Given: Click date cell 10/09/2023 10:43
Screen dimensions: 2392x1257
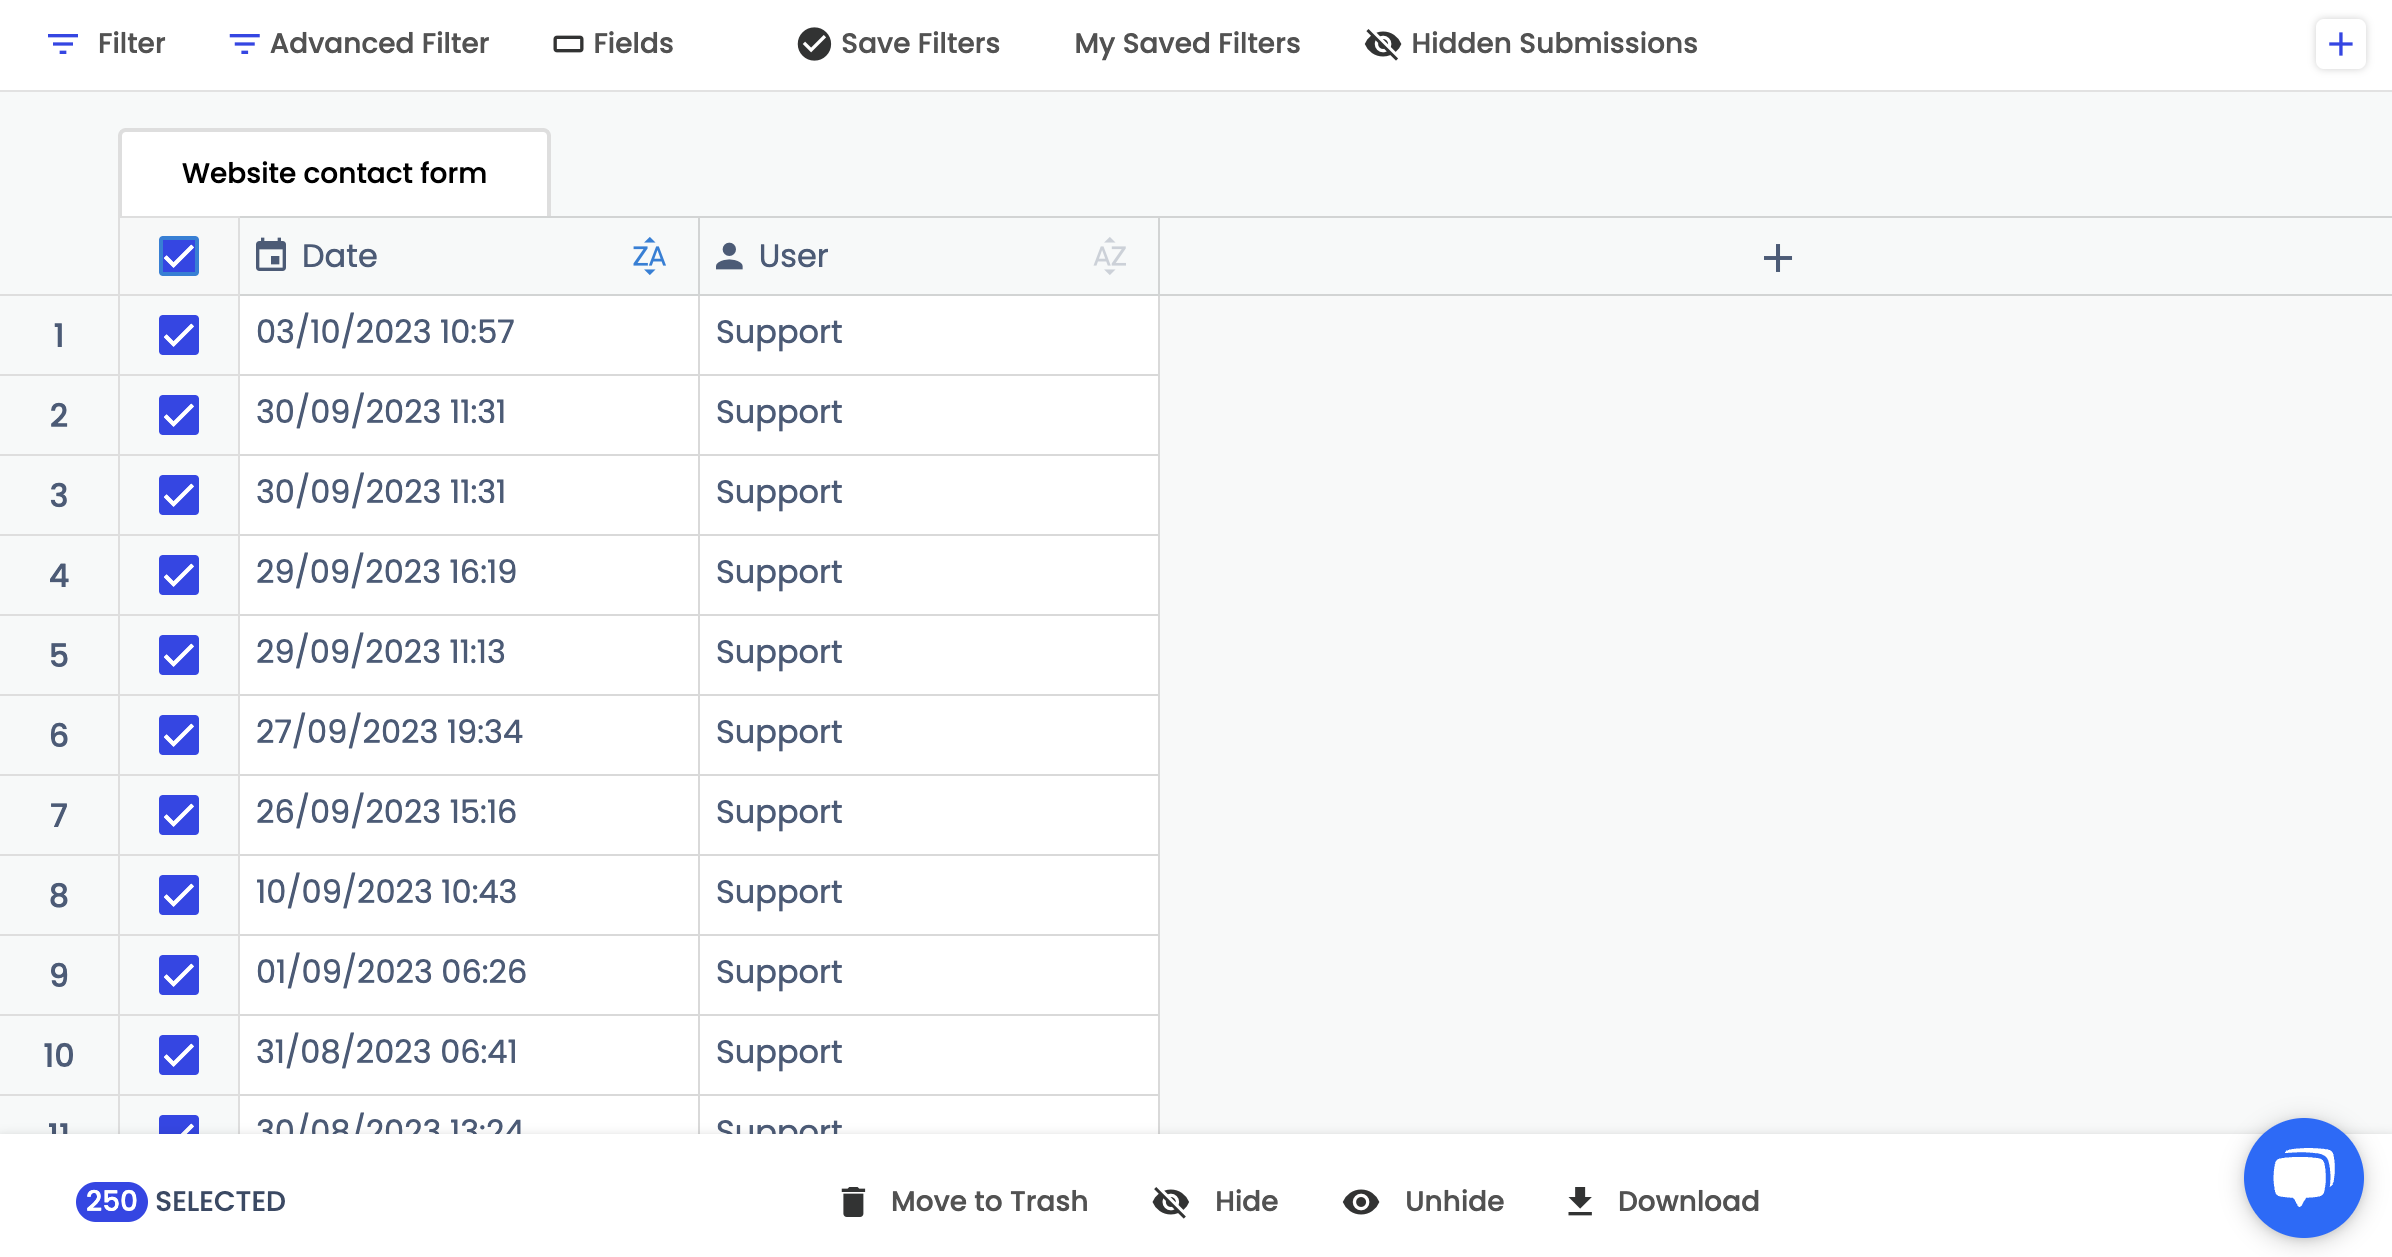Looking at the screenshot, I should point(469,895).
